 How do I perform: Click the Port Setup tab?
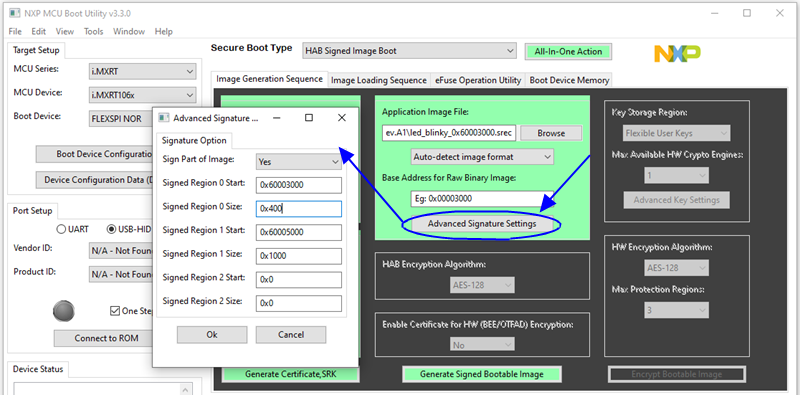[32, 211]
